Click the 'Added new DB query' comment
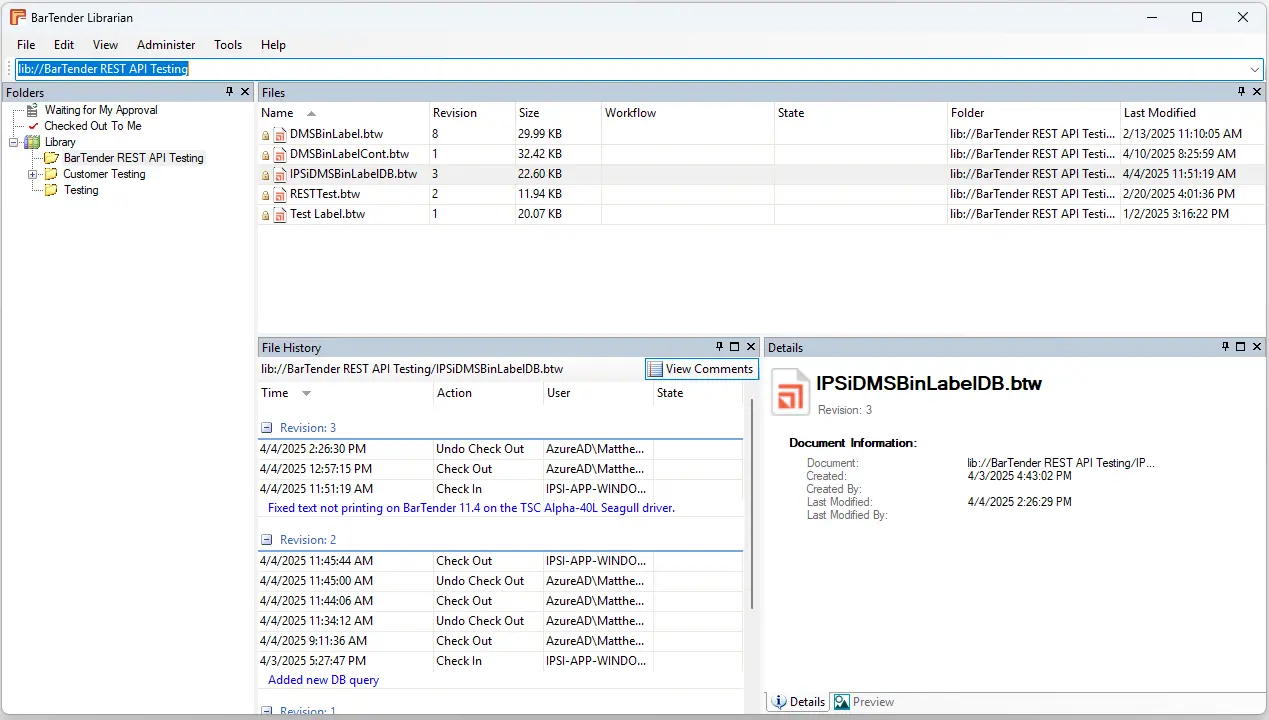Image resolution: width=1269 pixels, height=720 pixels. (x=323, y=680)
